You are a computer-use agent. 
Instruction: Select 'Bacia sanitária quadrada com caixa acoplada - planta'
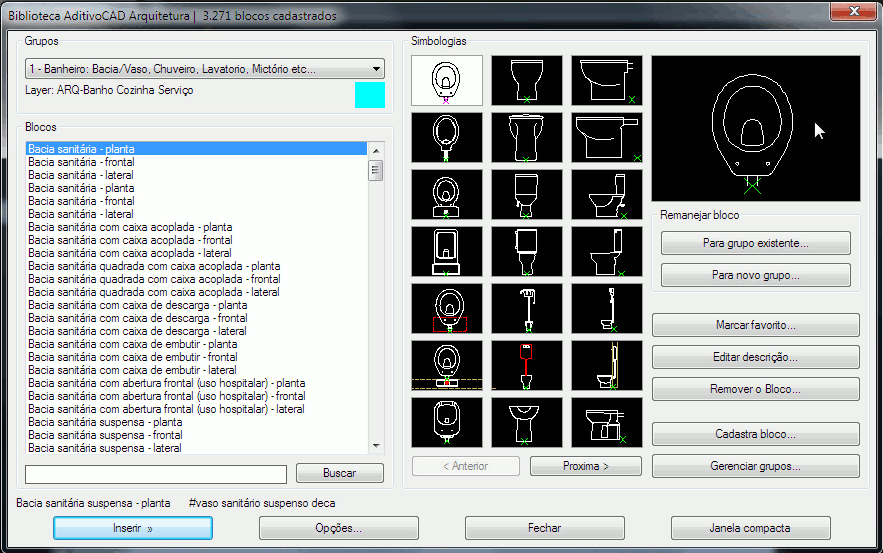(197, 266)
